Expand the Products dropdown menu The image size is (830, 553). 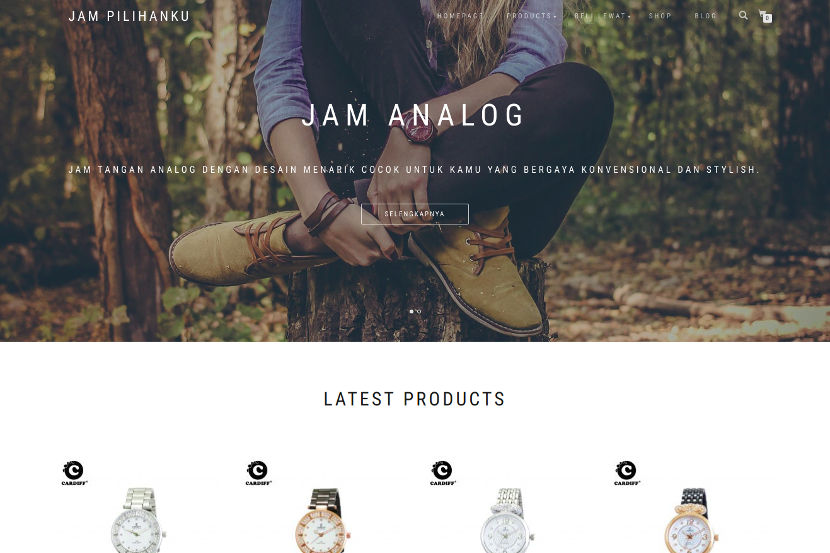coord(531,16)
